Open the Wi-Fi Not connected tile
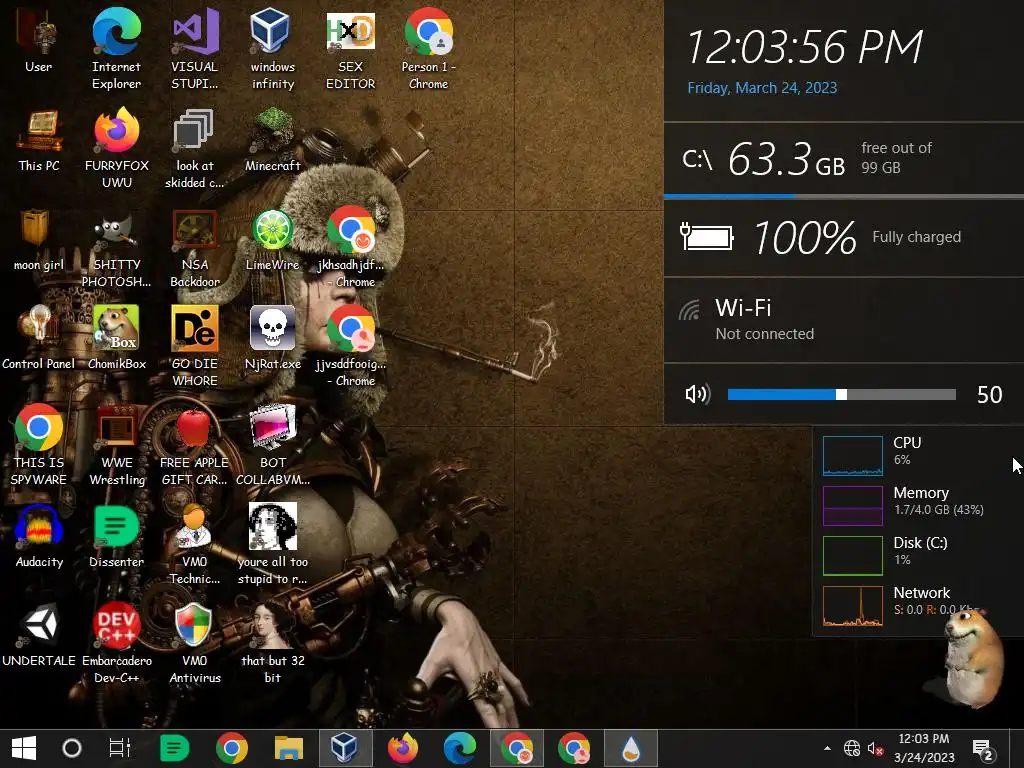Viewport: 1024px width, 768px height. pos(844,320)
